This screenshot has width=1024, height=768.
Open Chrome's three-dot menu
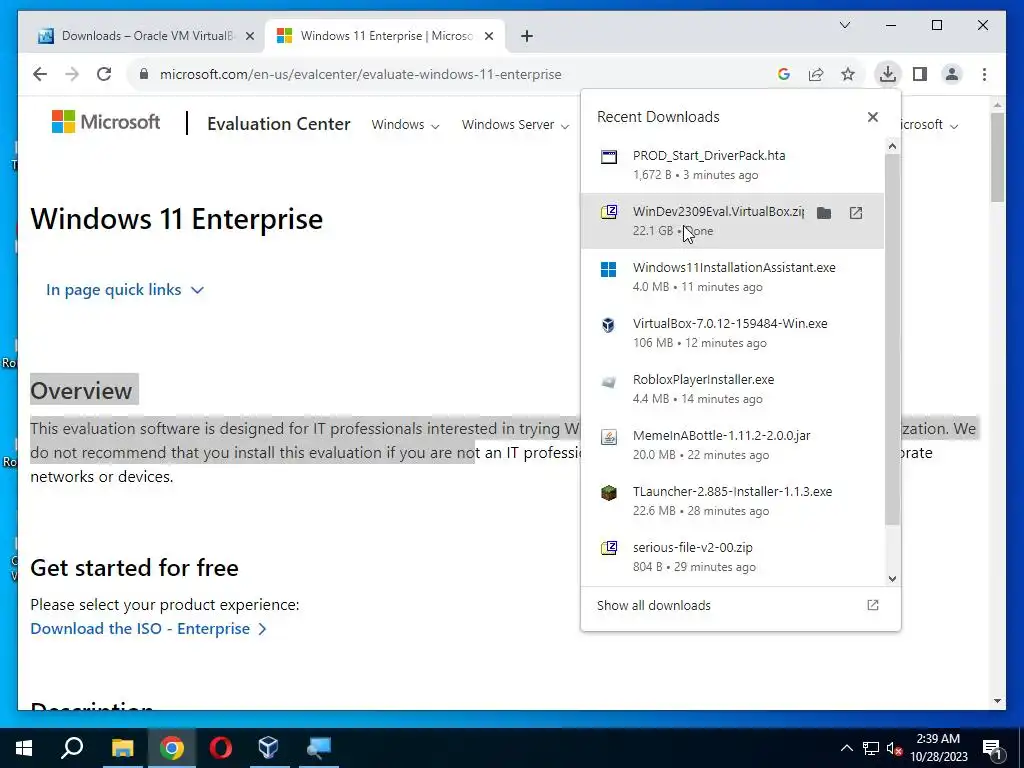984,74
